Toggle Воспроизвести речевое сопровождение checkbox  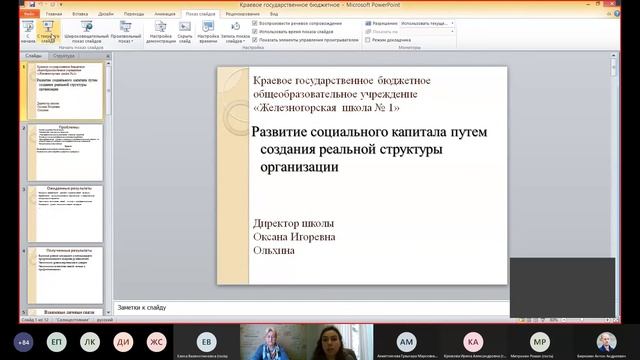[255, 23]
